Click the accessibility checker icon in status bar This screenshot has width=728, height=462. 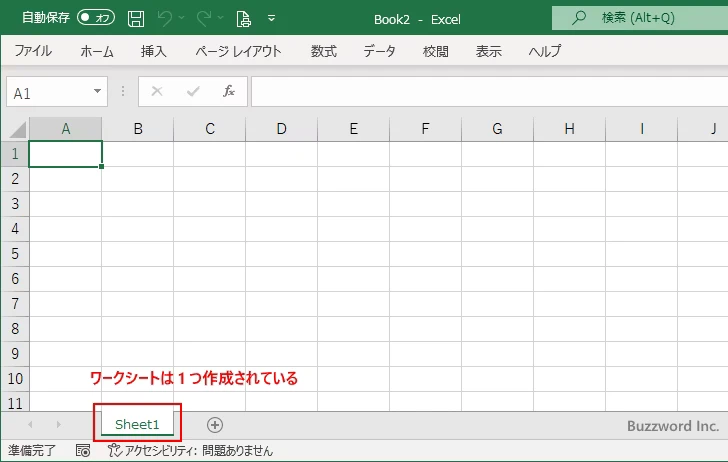tap(114, 450)
